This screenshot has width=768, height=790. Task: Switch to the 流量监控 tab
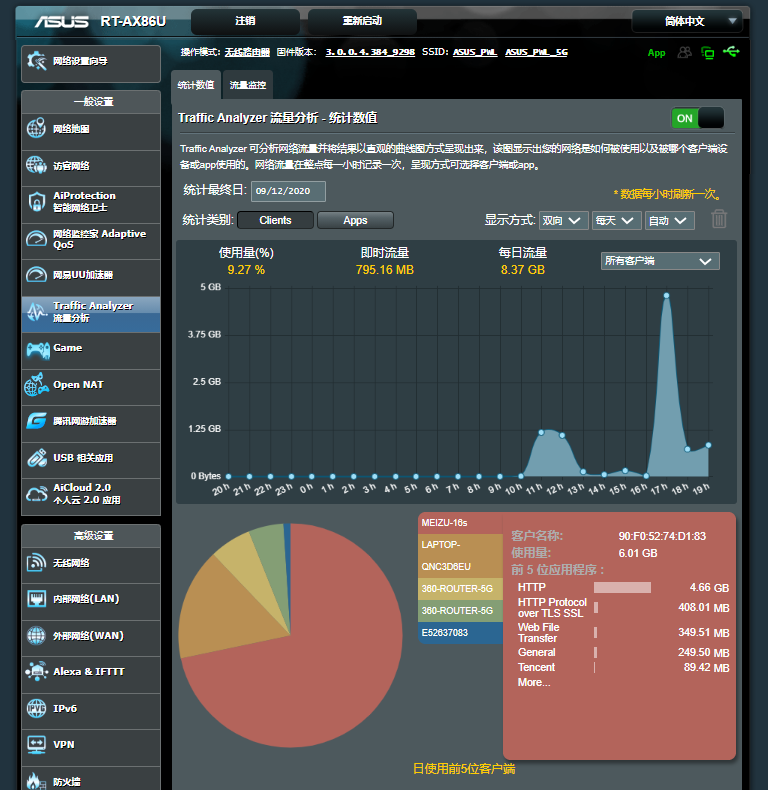pos(248,85)
